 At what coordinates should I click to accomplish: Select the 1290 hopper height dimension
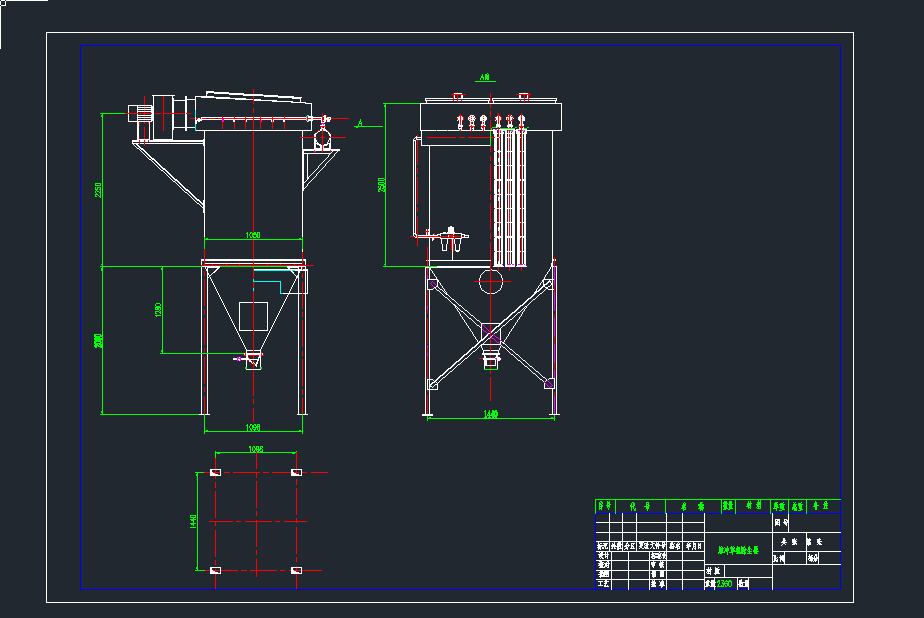click(157, 309)
